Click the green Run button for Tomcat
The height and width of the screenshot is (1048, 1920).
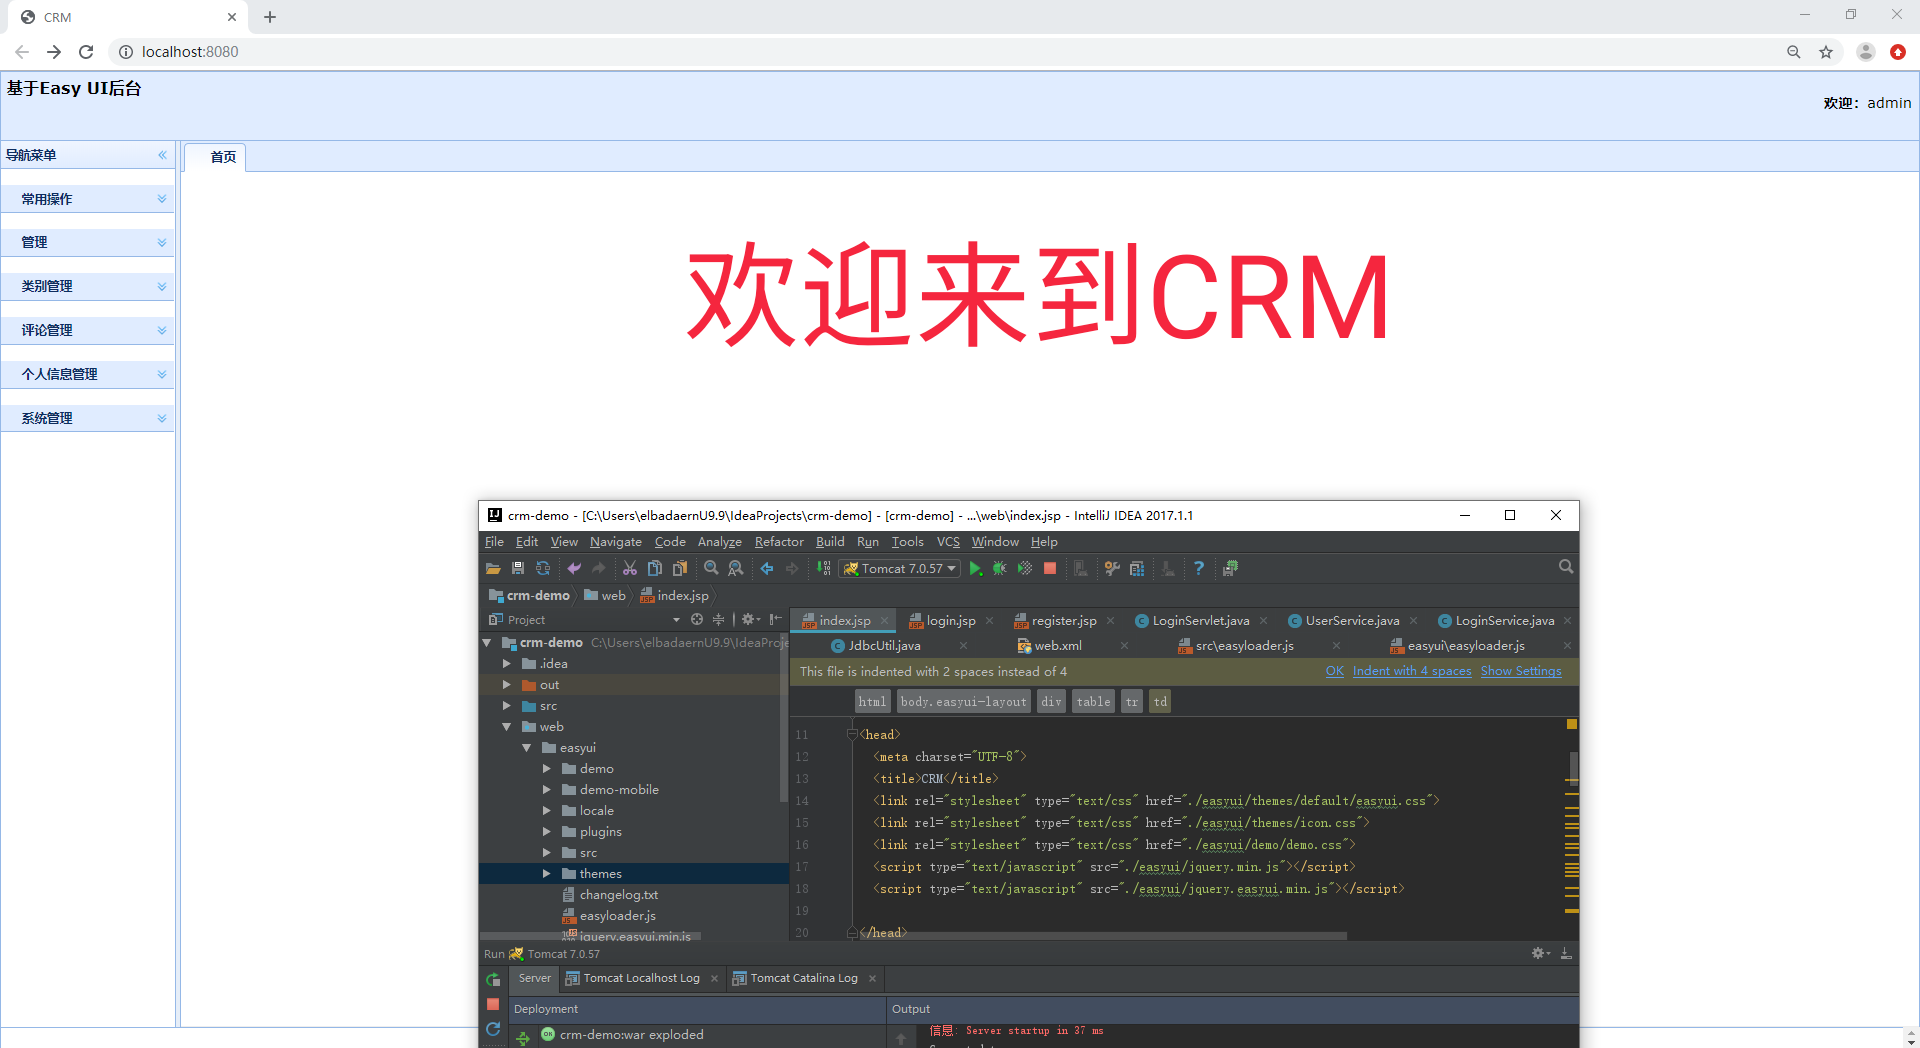[x=975, y=568]
